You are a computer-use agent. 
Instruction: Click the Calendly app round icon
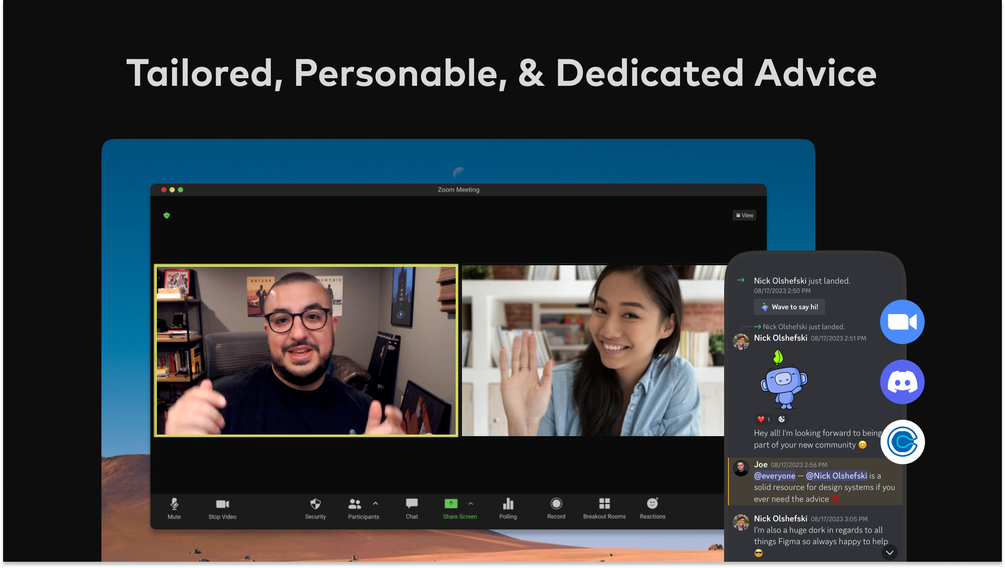click(902, 442)
